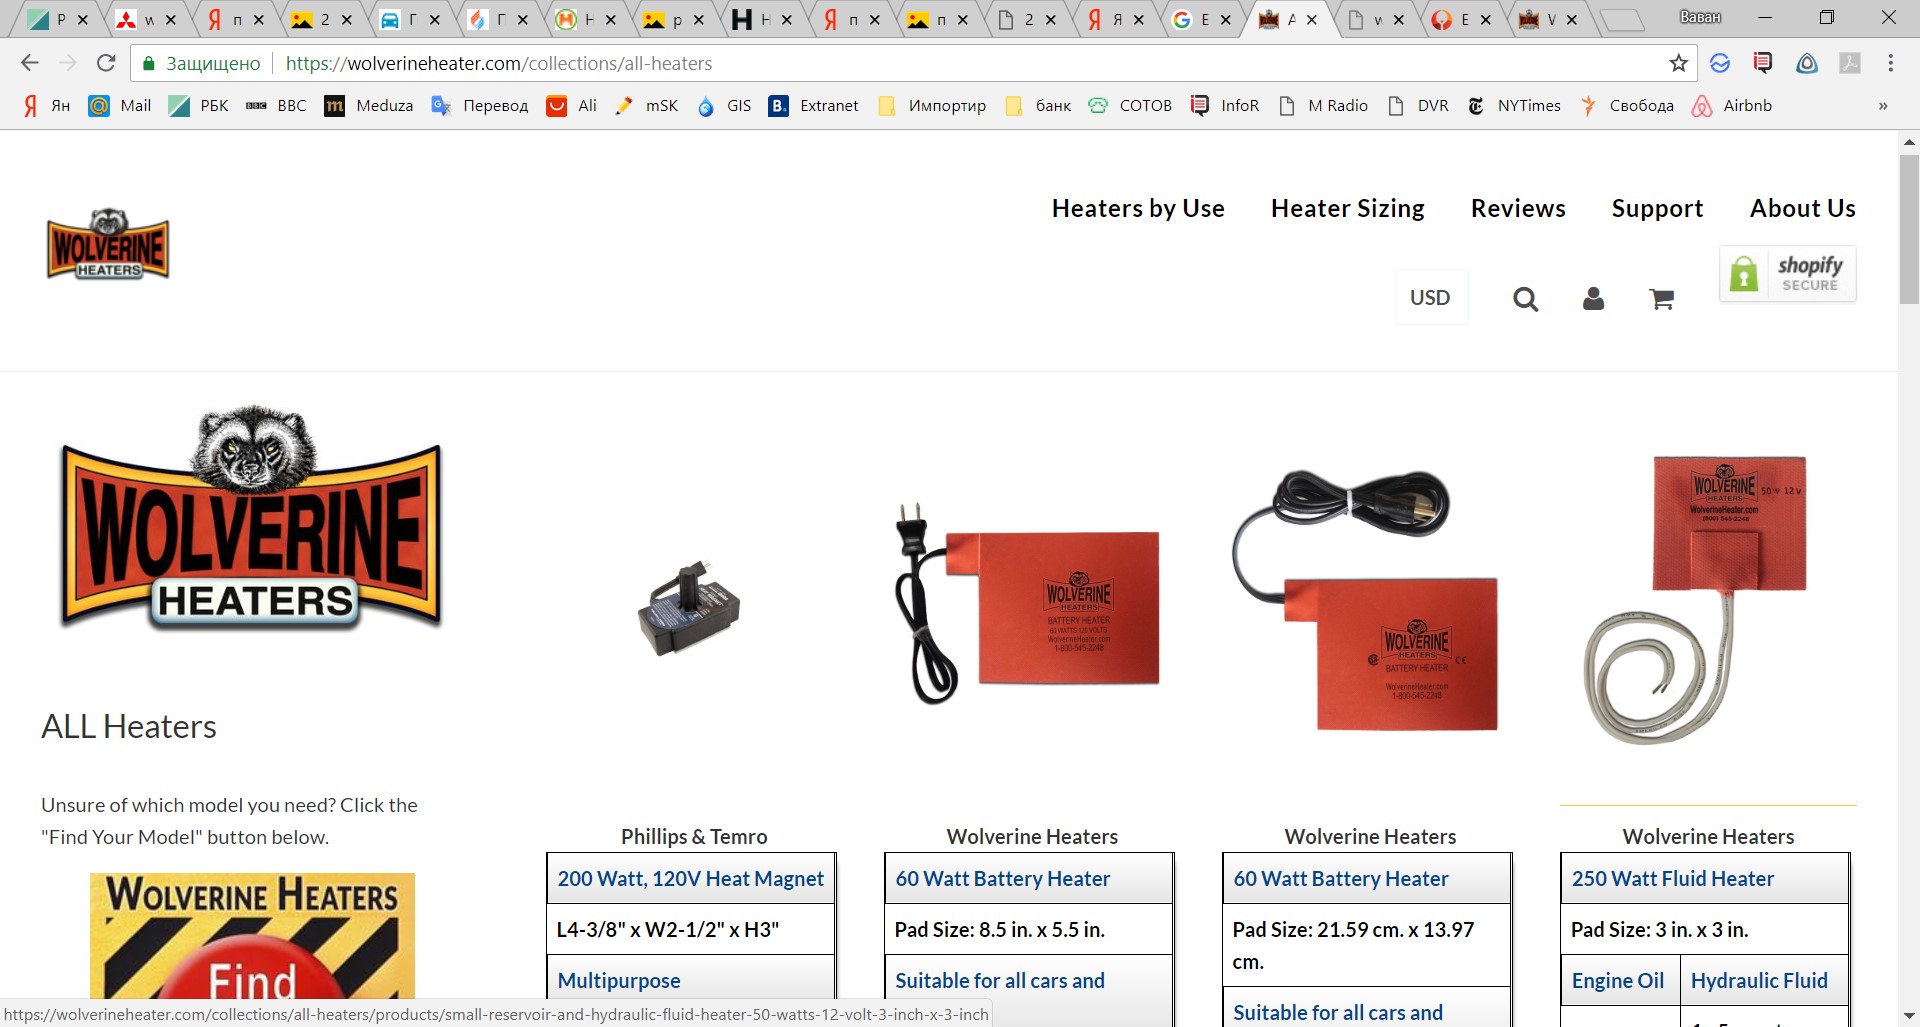This screenshot has height=1027, width=1920.
Task: Click the page's vertical scrollbar thumb
Action: click(x=1909, y=228)
